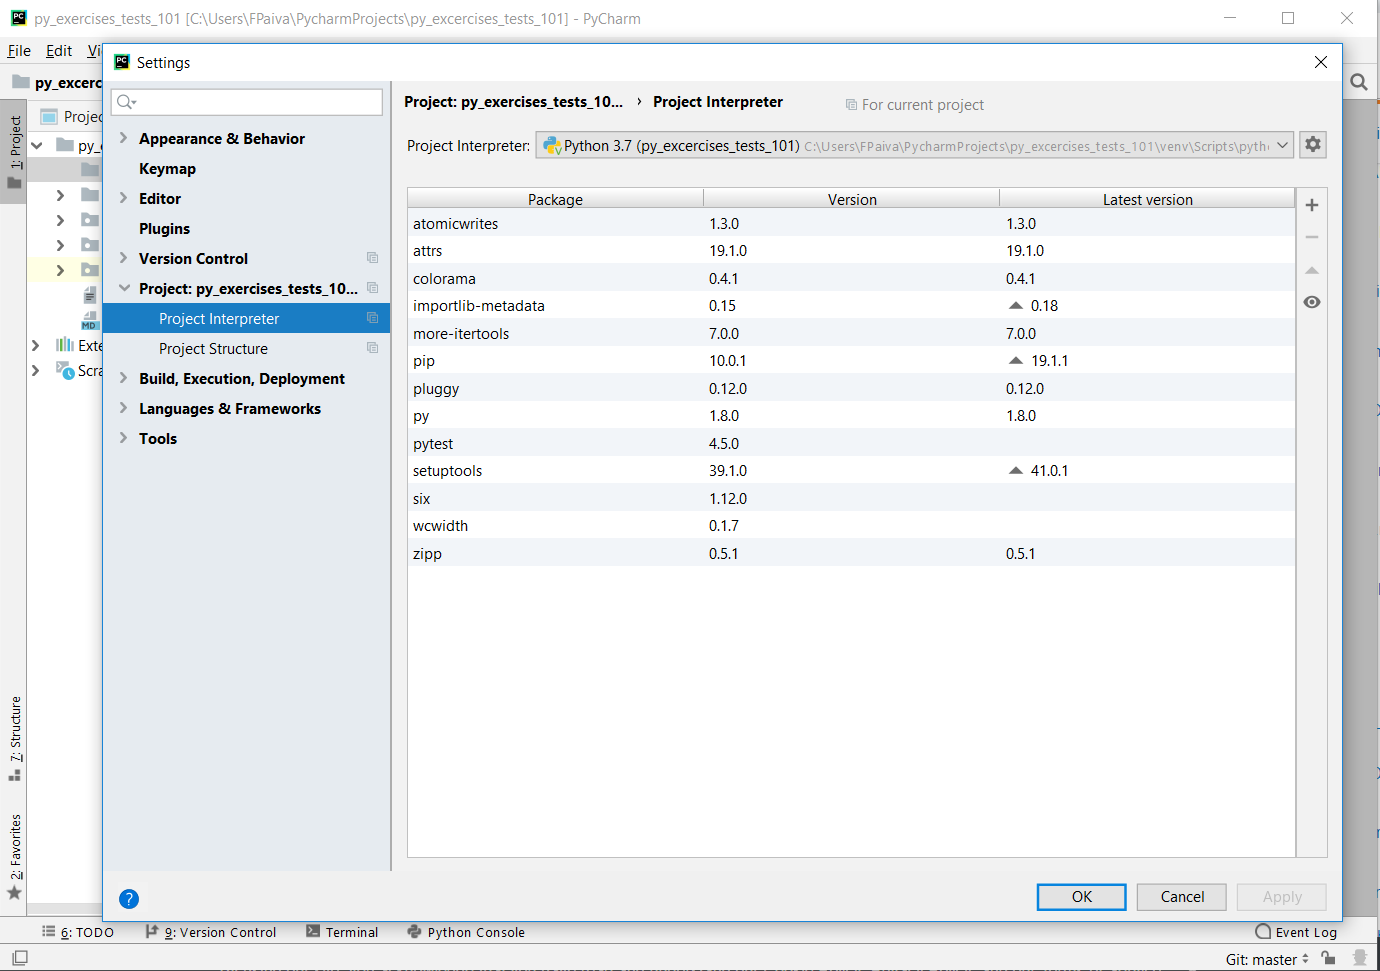Click breadcrumb Project: py_exercises_tests_10...

[513, 102]
